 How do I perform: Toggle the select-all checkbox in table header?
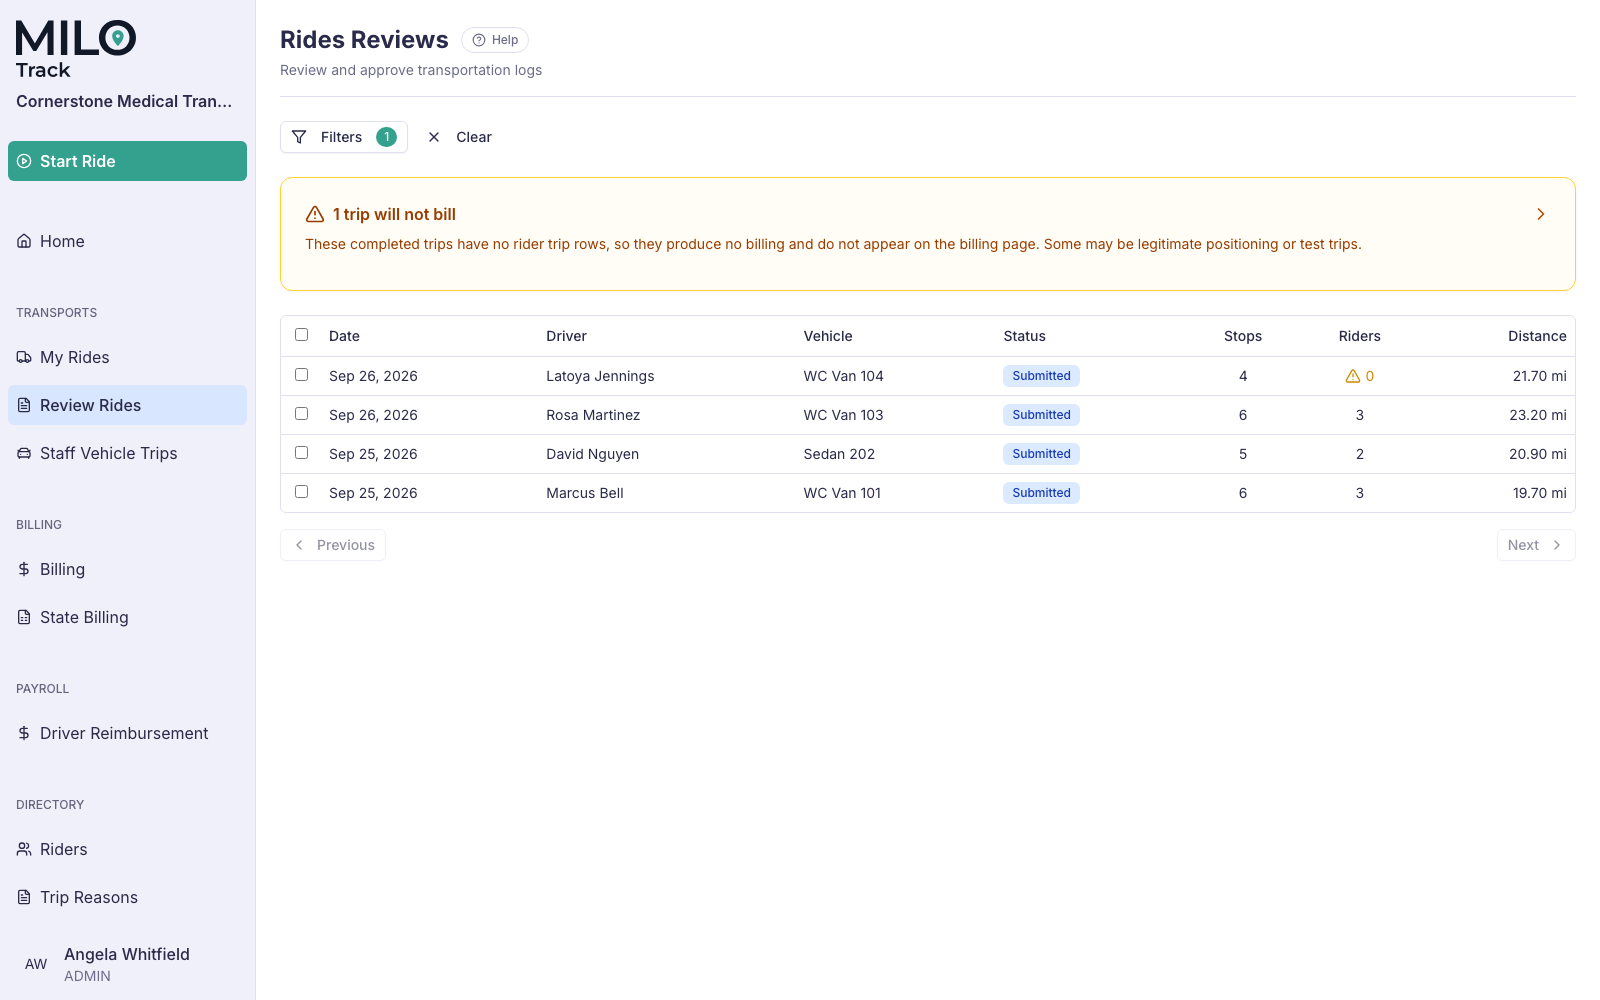[x=302, y=335]
